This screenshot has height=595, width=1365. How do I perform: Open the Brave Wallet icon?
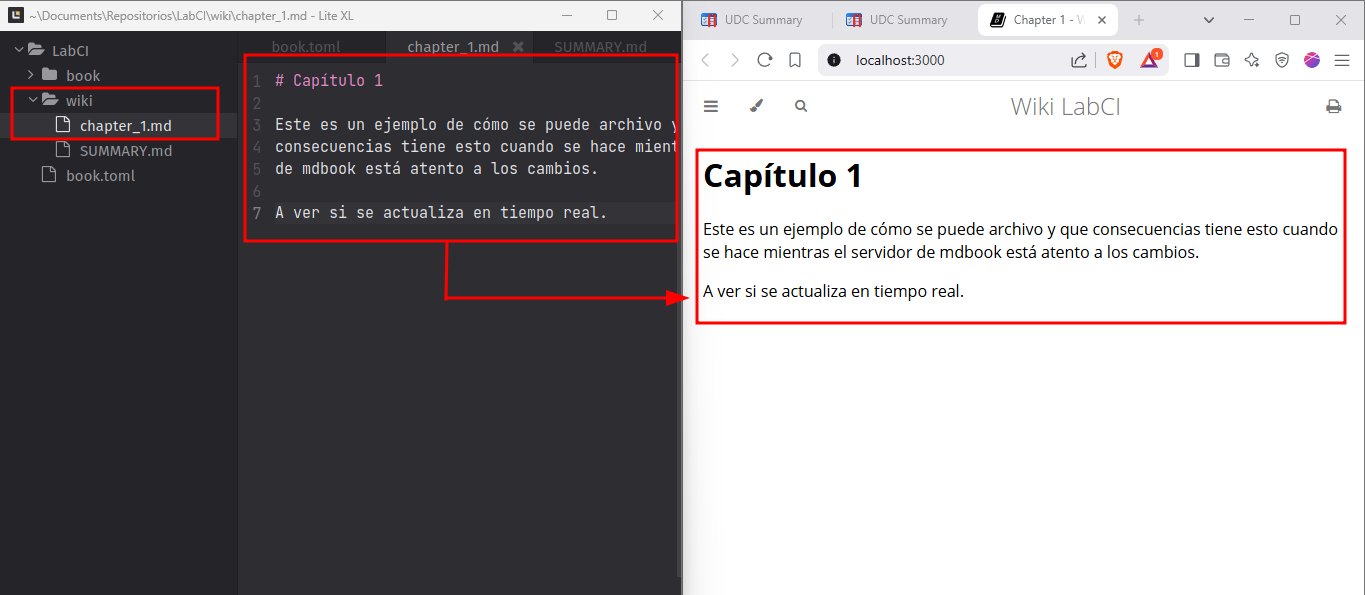1222,60
